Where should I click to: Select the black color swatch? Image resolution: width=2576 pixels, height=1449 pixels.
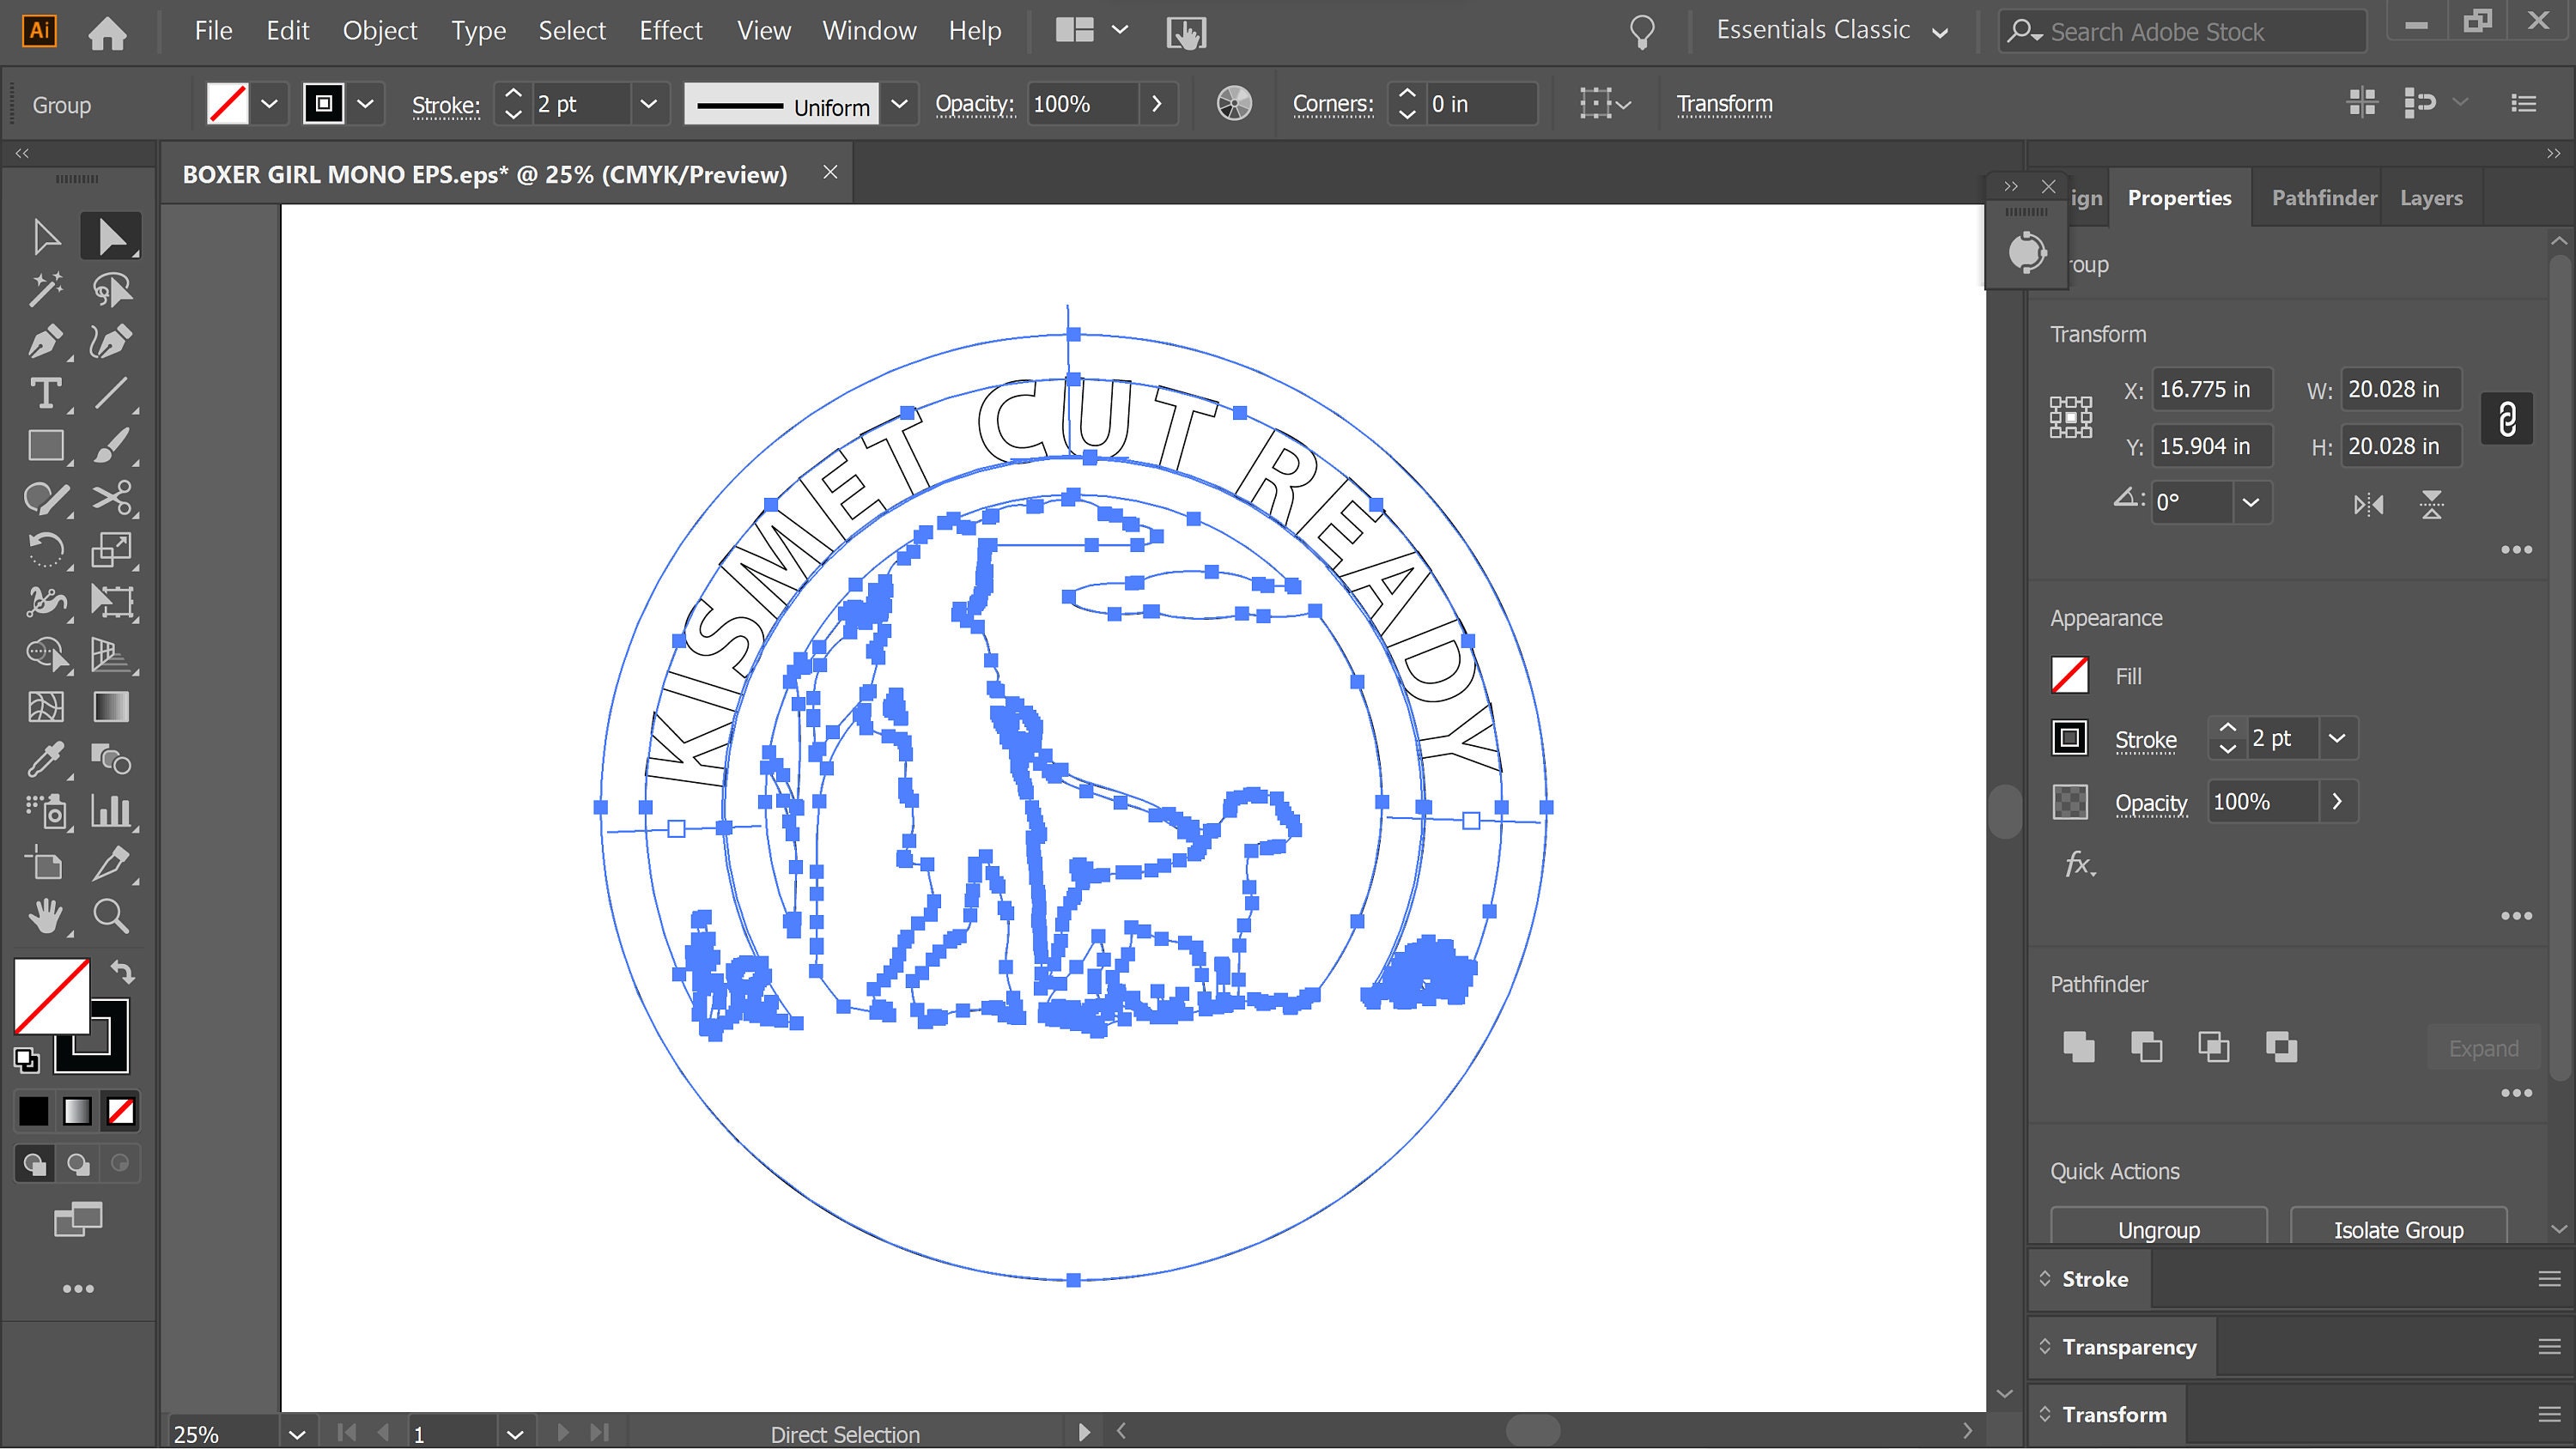coord(33,1111)
